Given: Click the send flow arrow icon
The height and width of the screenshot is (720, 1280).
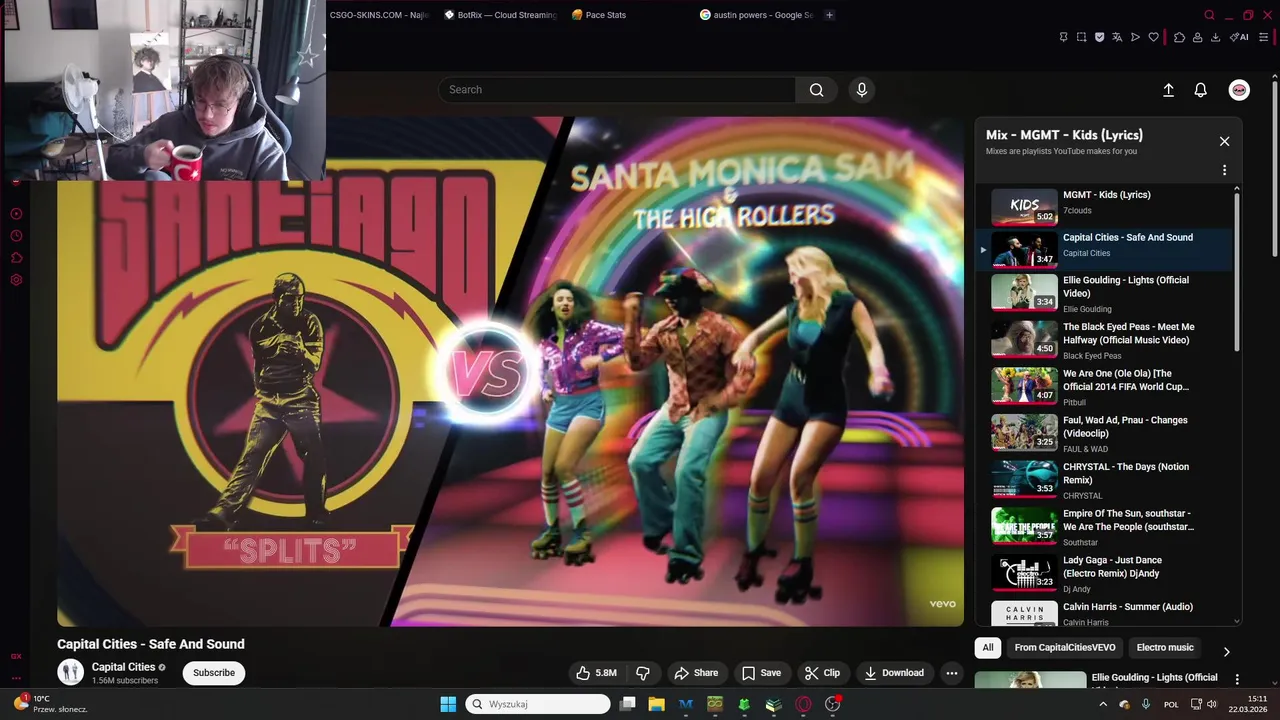Looking at the screenshot, I should point(1135,37).
